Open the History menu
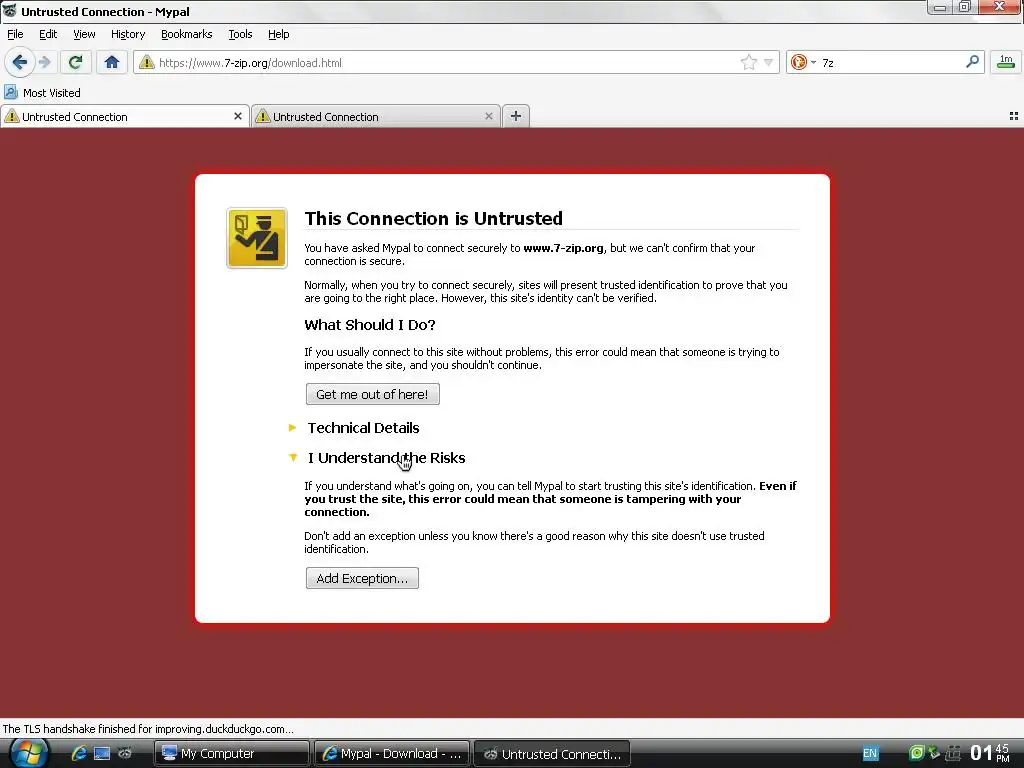Viewport: 1024px width, 768px height. (128, 35)
